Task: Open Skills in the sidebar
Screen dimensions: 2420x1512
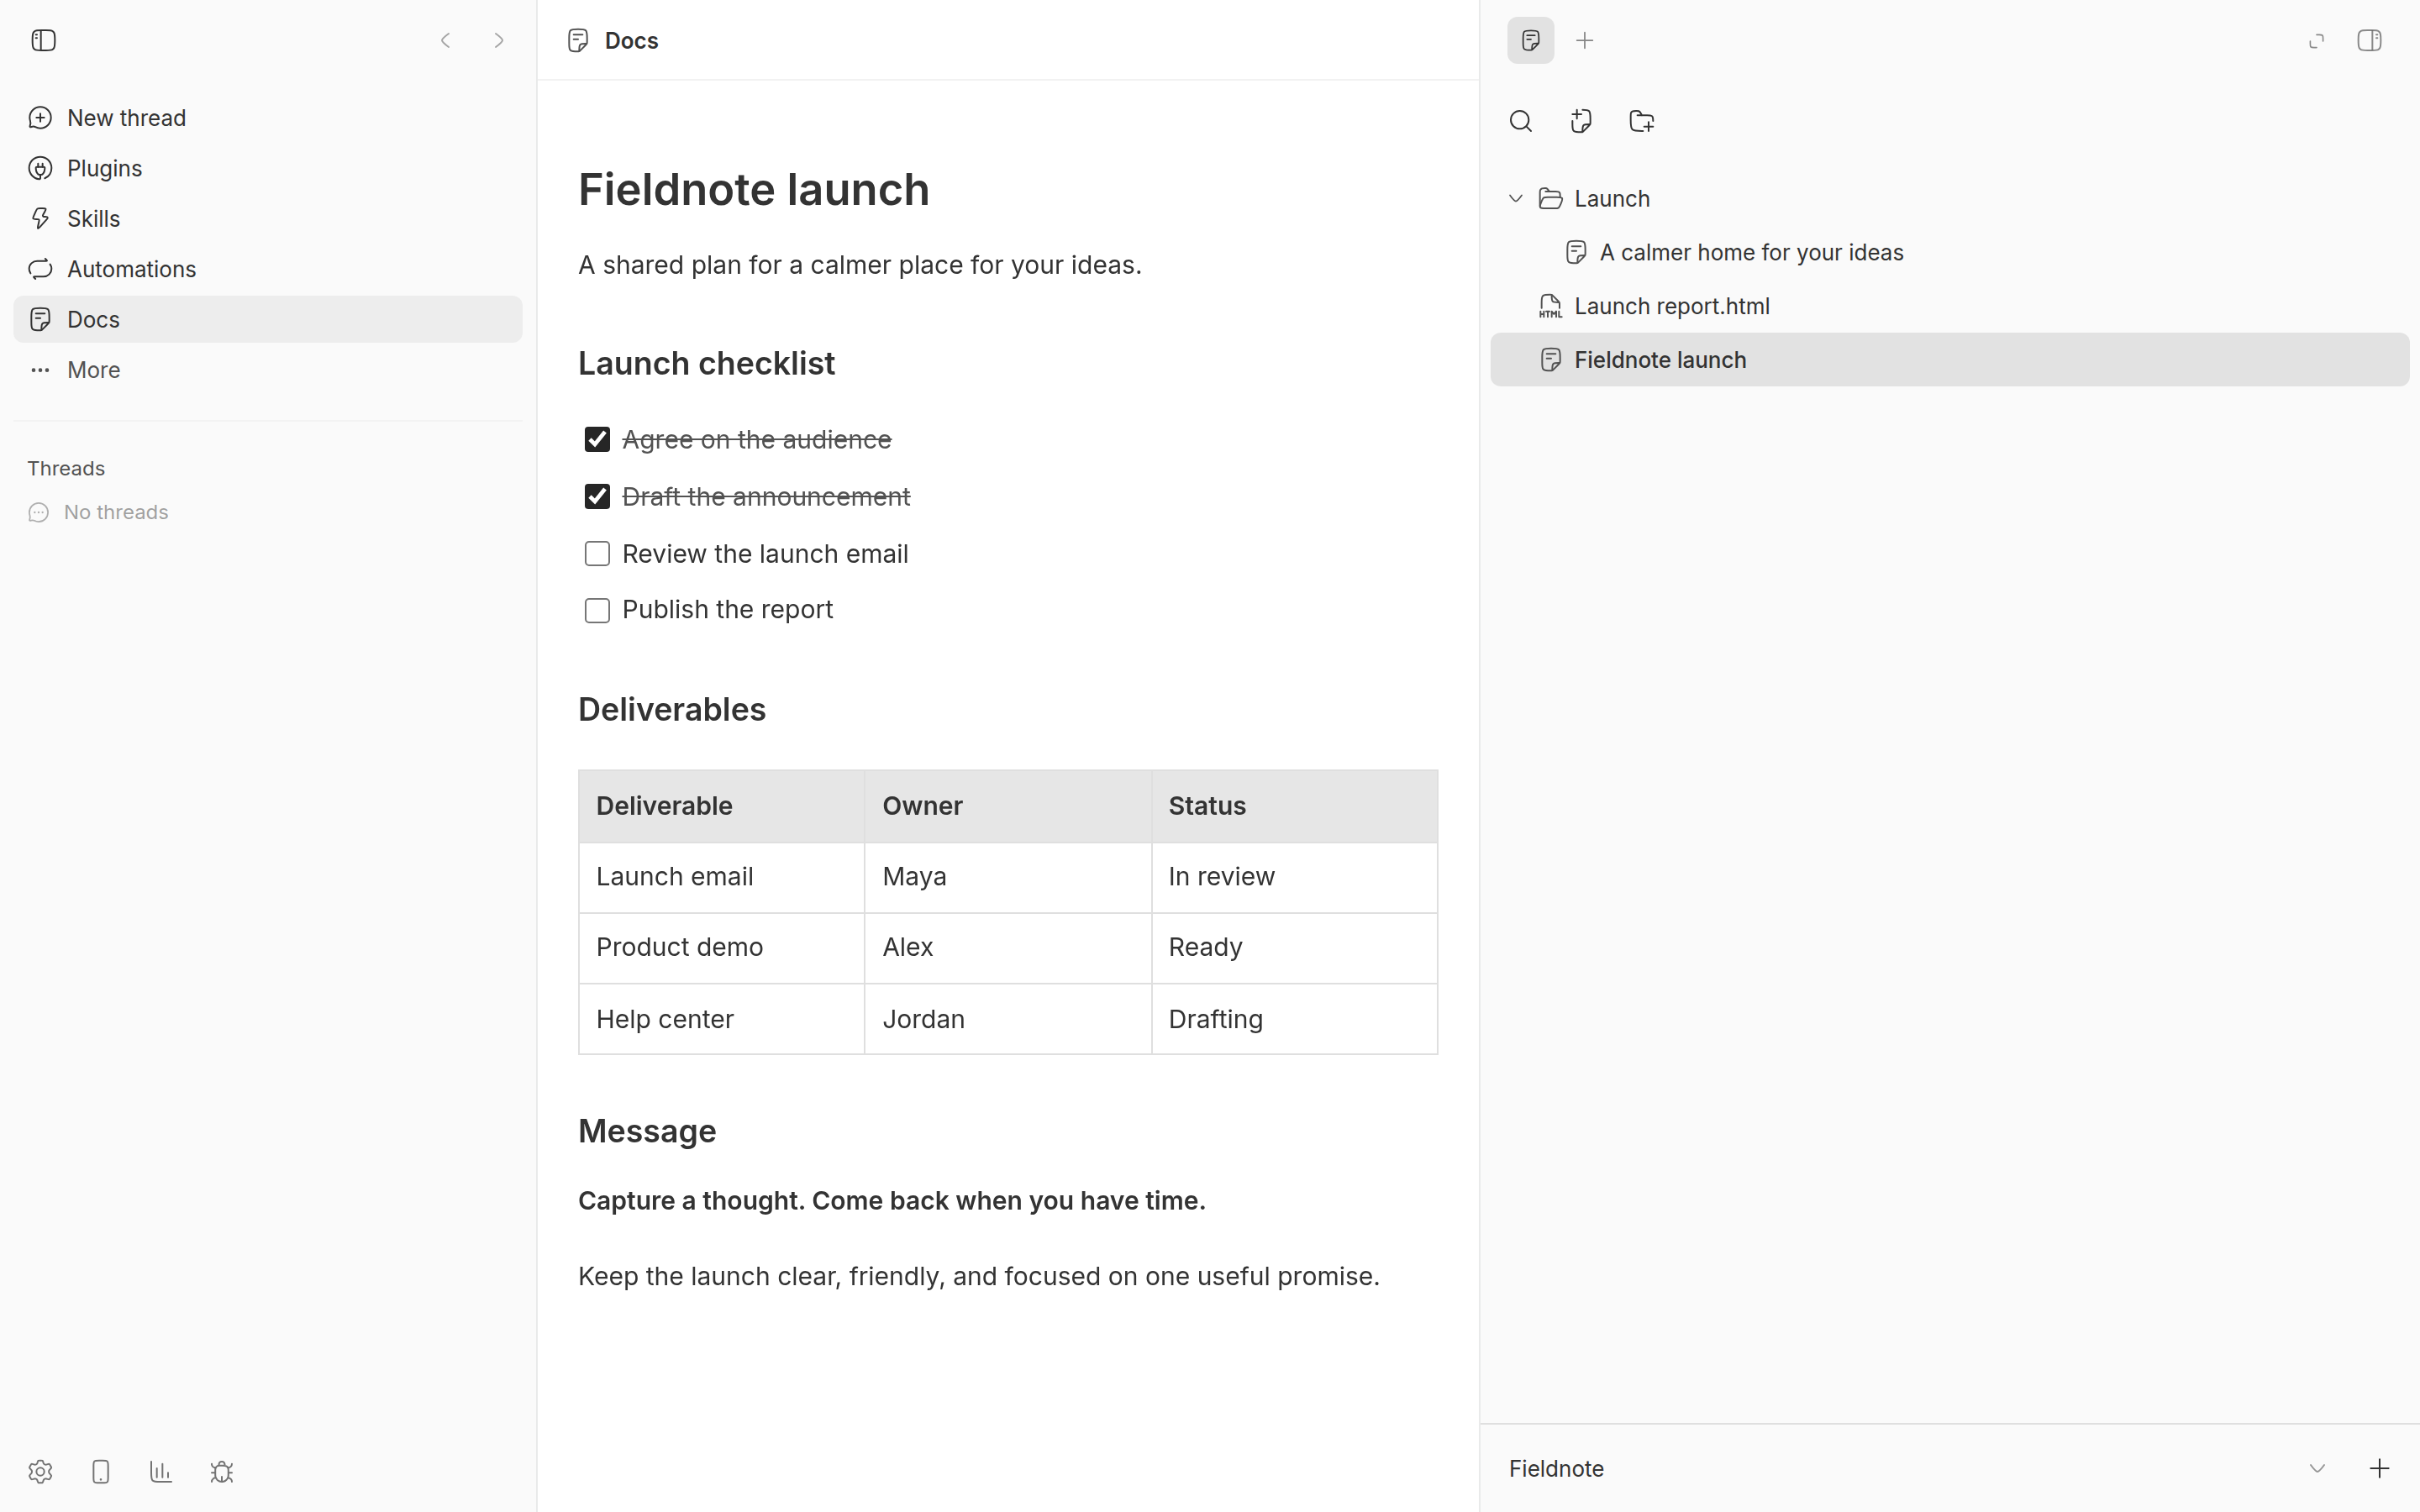Action: 267,218
